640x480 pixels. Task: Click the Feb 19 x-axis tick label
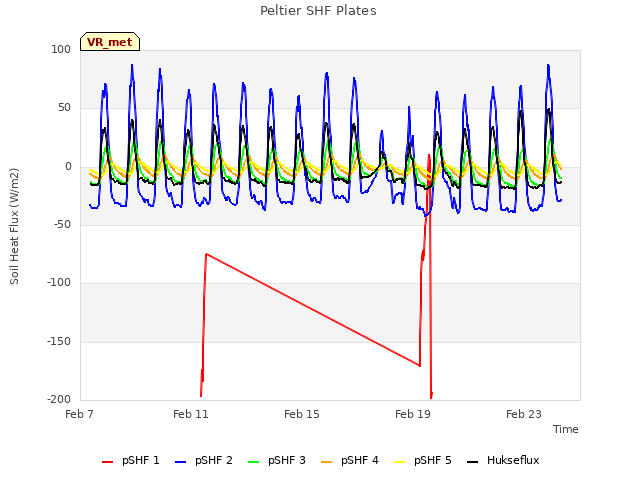click(413, 414)
